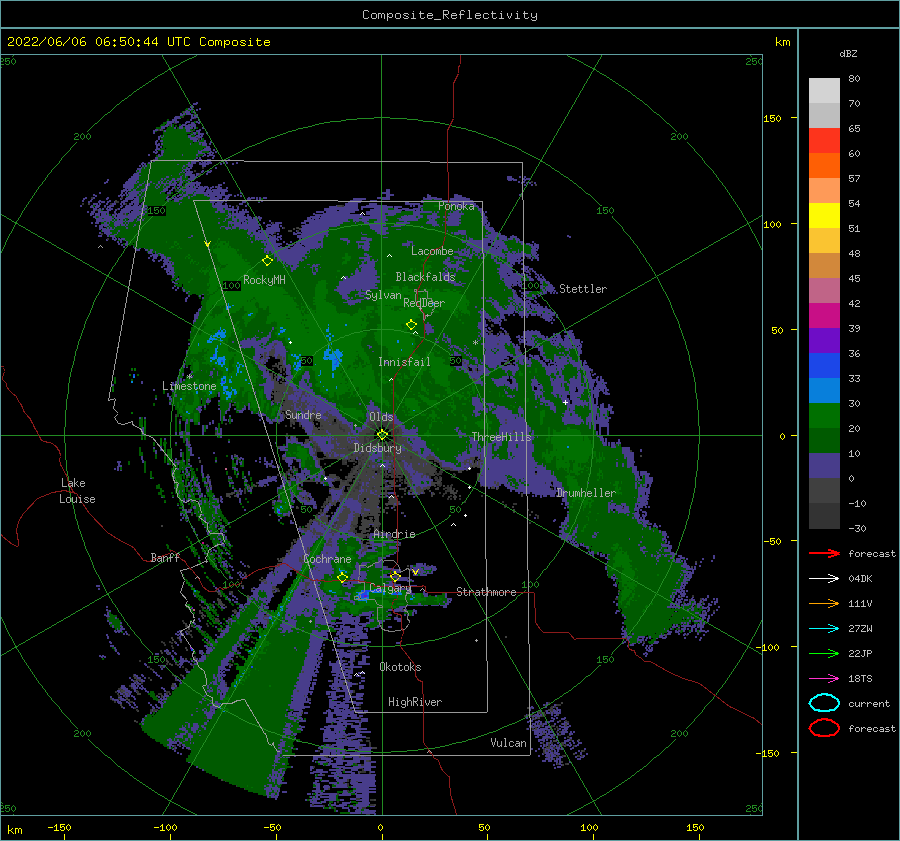900x841 pixels.
Task: Pick the light gray 70–80 dBZ swatch
Action: tap(824, 91)
